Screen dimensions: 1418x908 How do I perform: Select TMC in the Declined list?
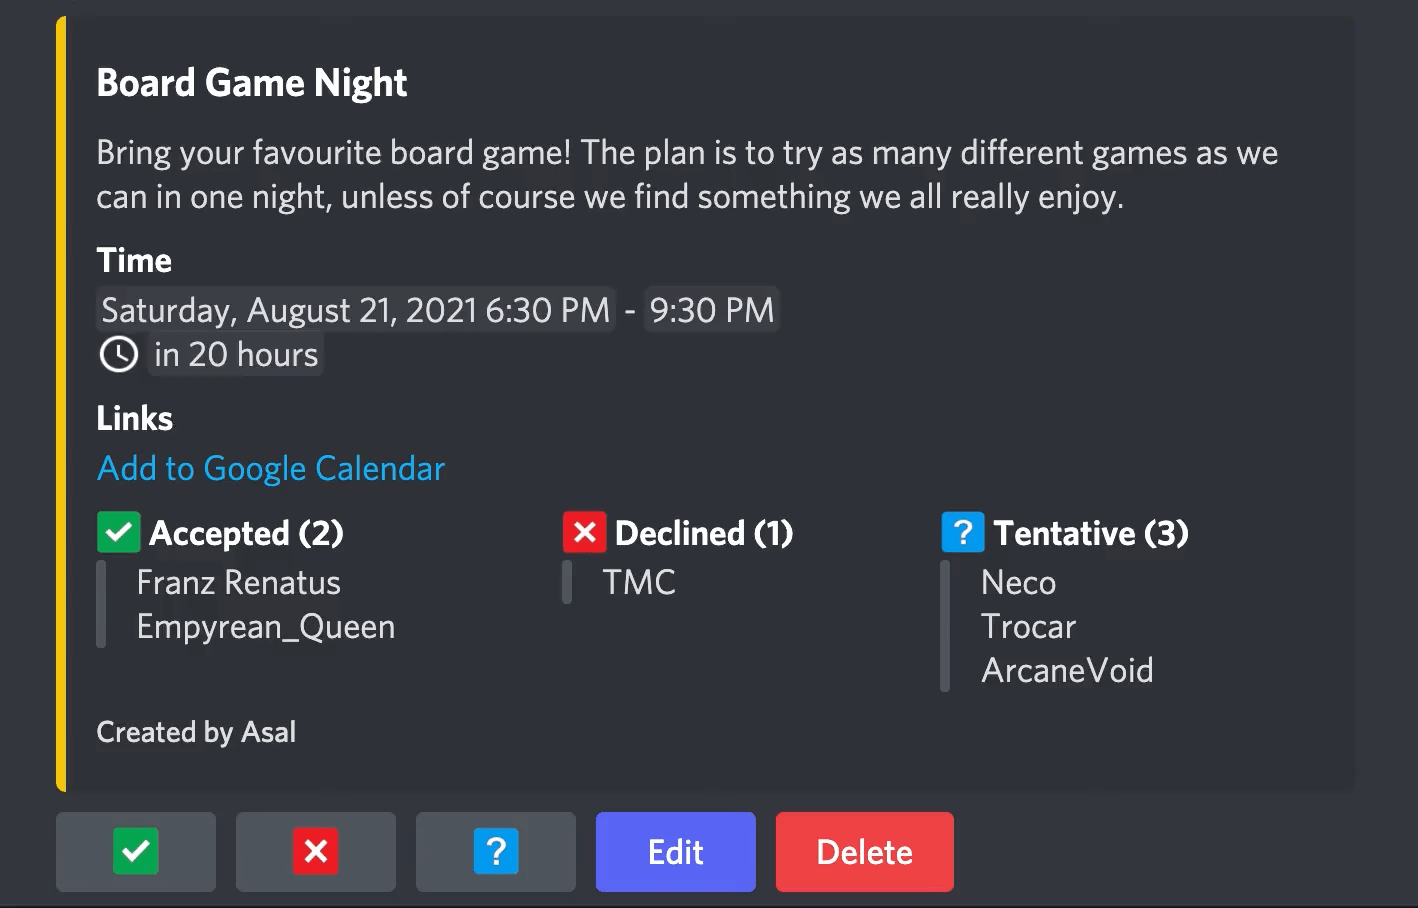(639, 583)
